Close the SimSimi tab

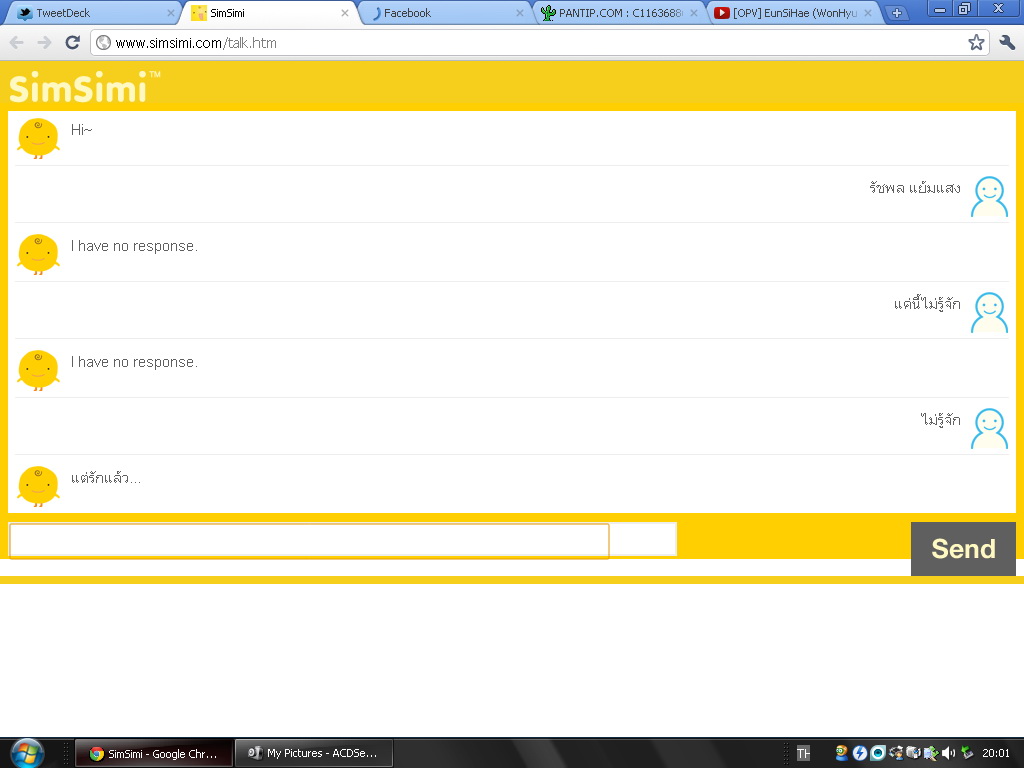[345, 13]
